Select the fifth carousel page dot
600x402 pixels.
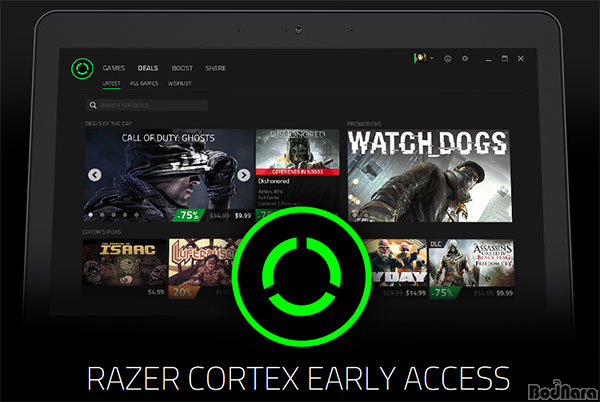(x=137, y=215)
